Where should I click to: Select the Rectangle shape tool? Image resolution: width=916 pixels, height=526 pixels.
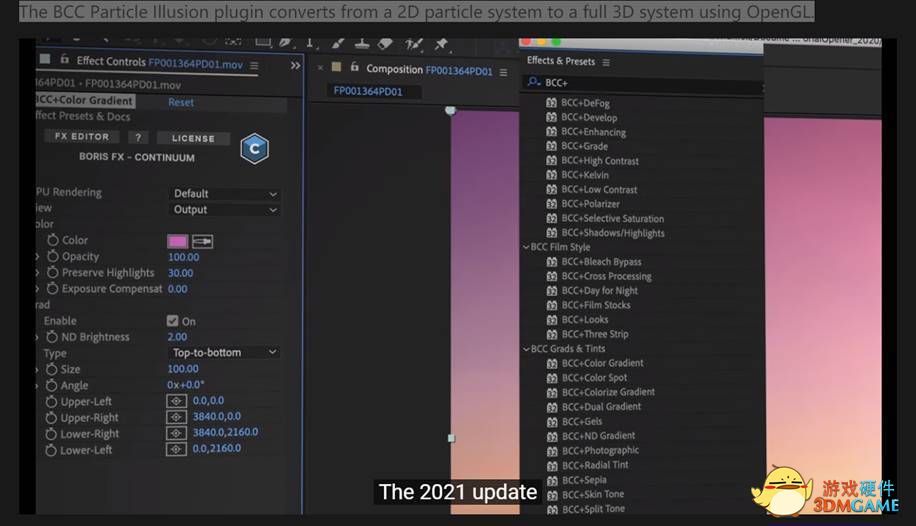tap(263, 42)
